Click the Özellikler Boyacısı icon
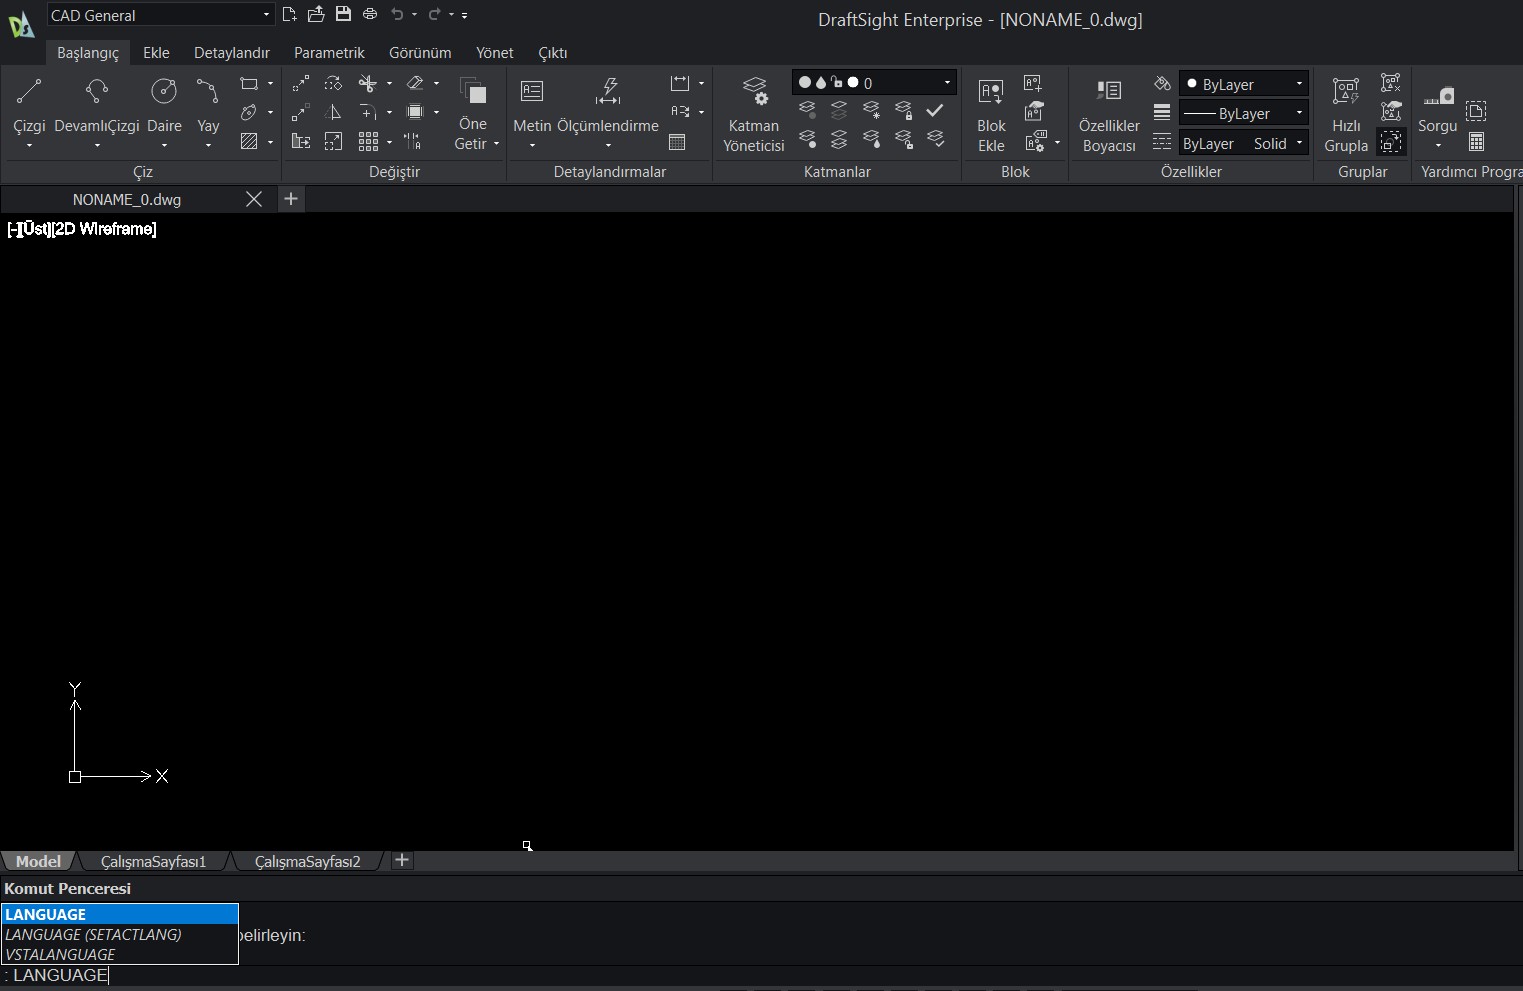This screenshot has width=1523, height=991. coord(1109,93)
